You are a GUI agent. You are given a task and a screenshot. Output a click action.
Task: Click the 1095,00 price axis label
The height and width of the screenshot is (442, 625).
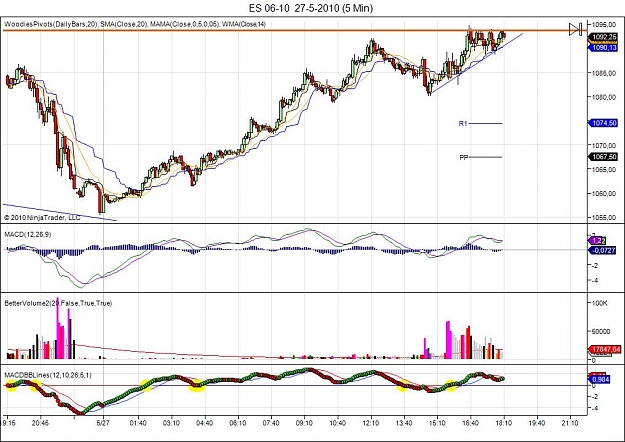605,25
